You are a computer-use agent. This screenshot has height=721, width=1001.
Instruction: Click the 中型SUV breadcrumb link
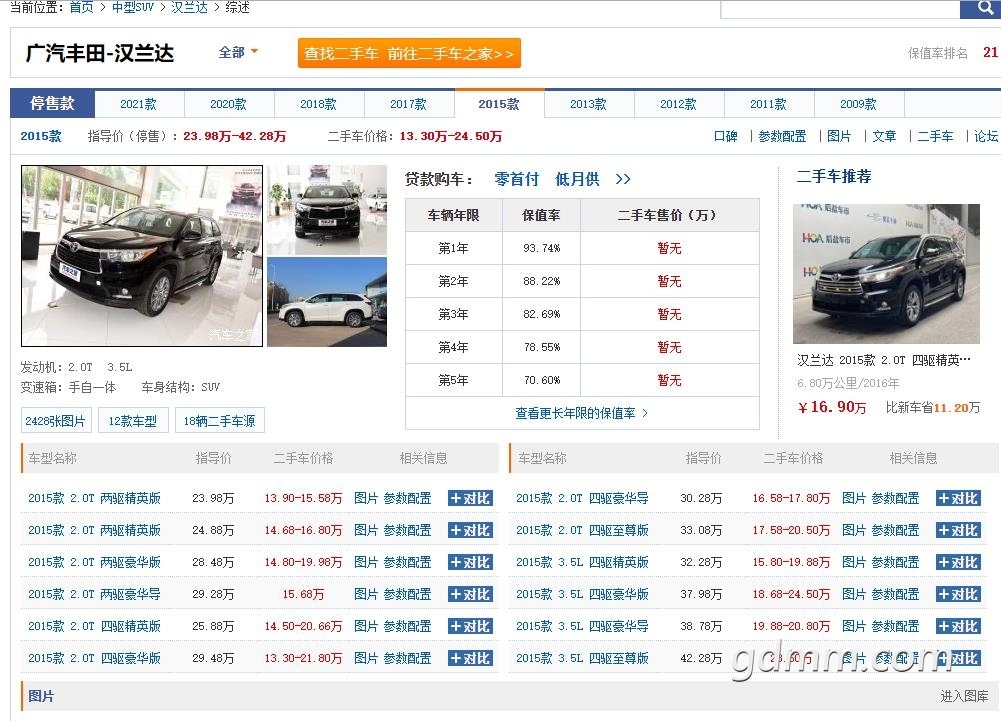click(133, 7)
